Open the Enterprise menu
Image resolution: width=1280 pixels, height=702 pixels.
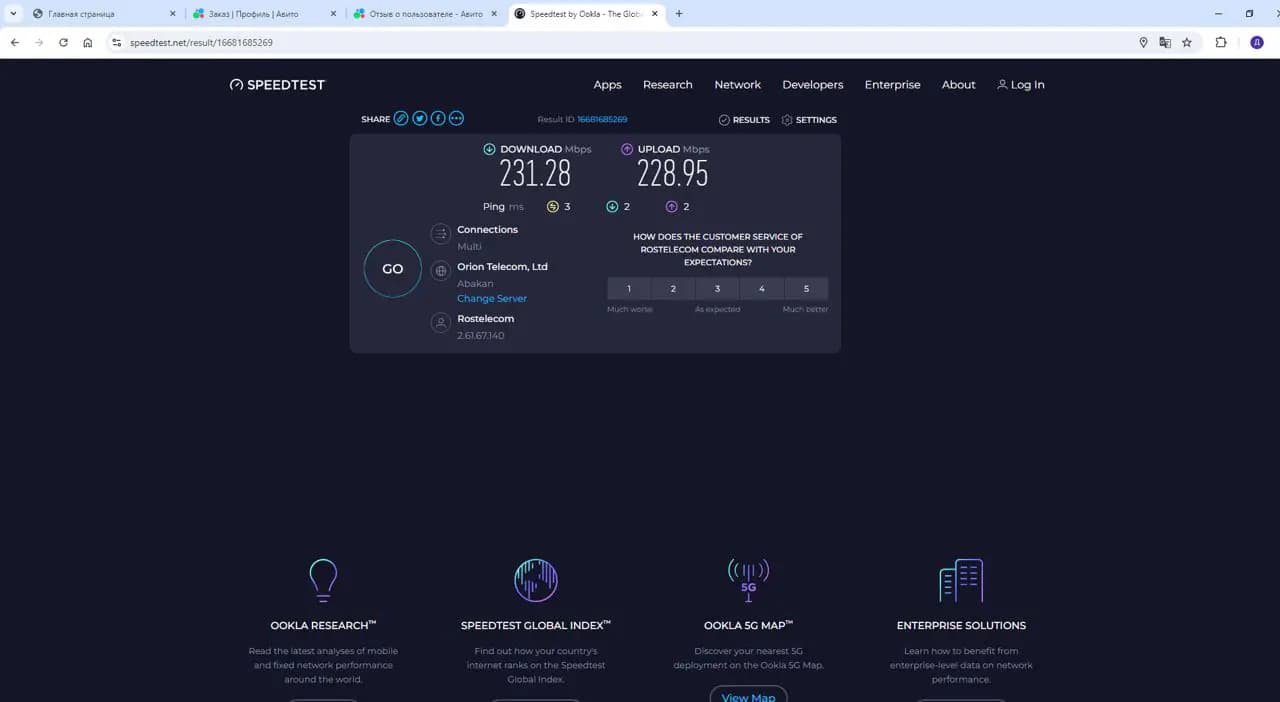[893, 85]
